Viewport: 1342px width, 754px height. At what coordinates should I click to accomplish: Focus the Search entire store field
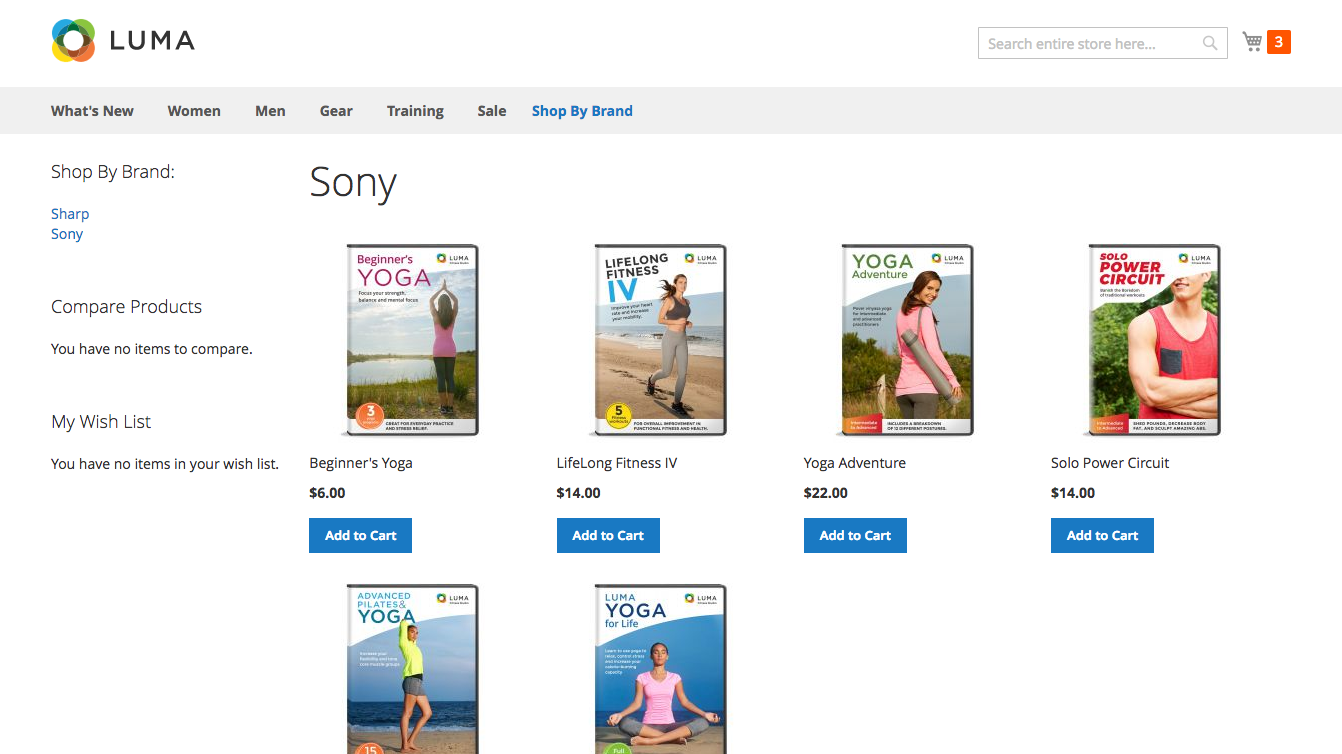tap(1102, 43)
